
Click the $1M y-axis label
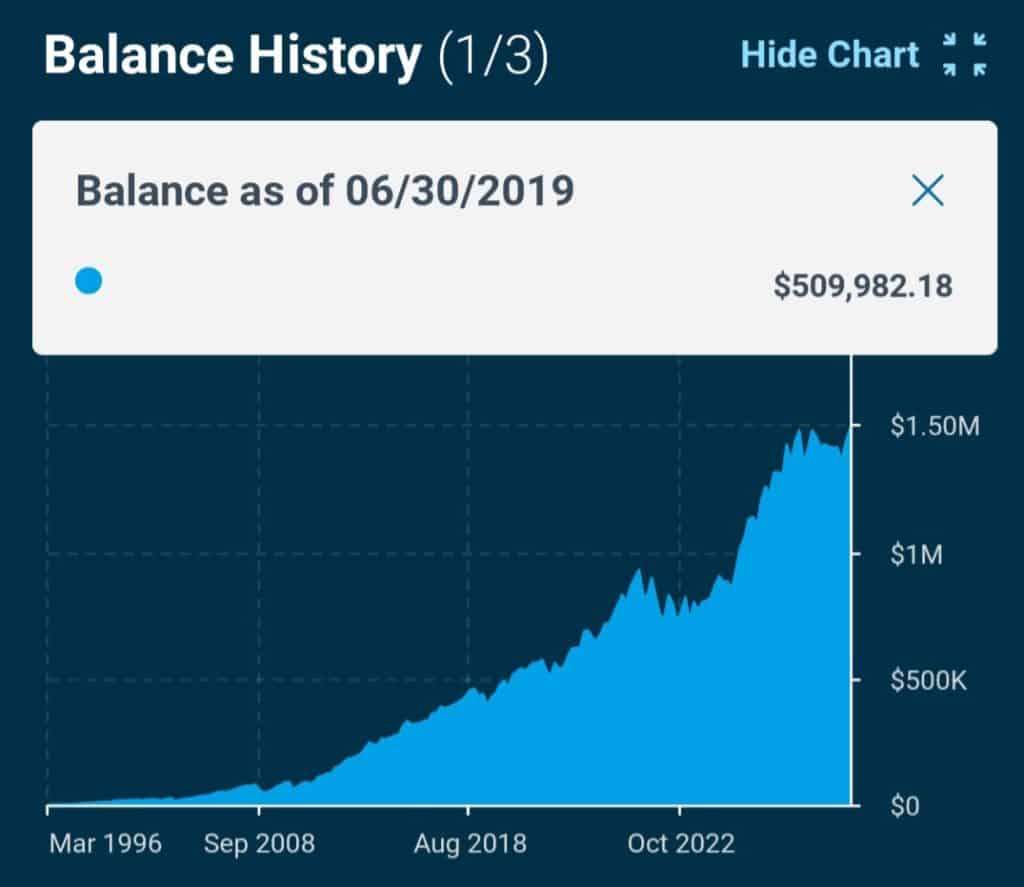[916, 554]
